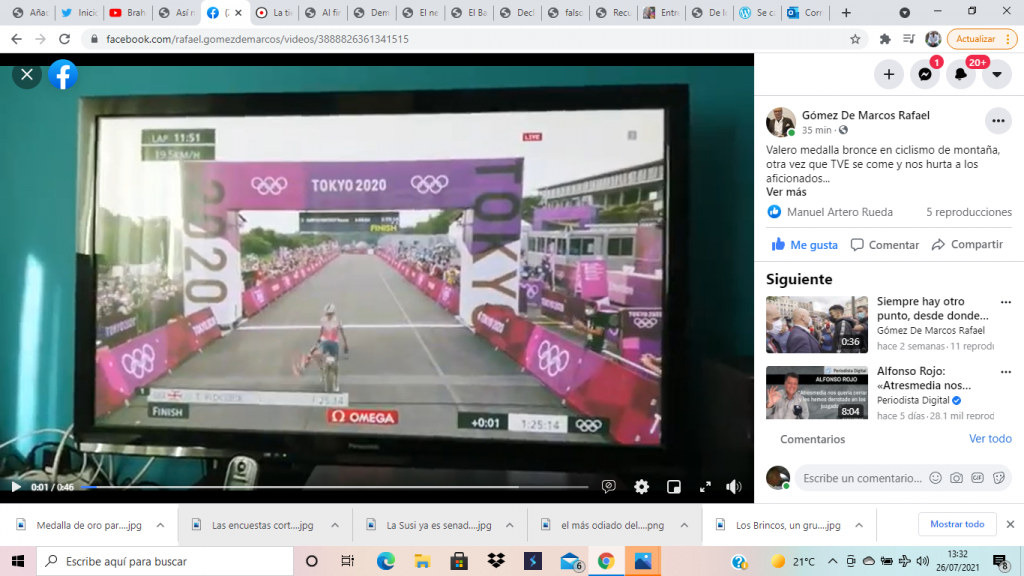1024x576 pixels.
Task: Expand the account dropdown arrow
Action: (x=997, y=74)
